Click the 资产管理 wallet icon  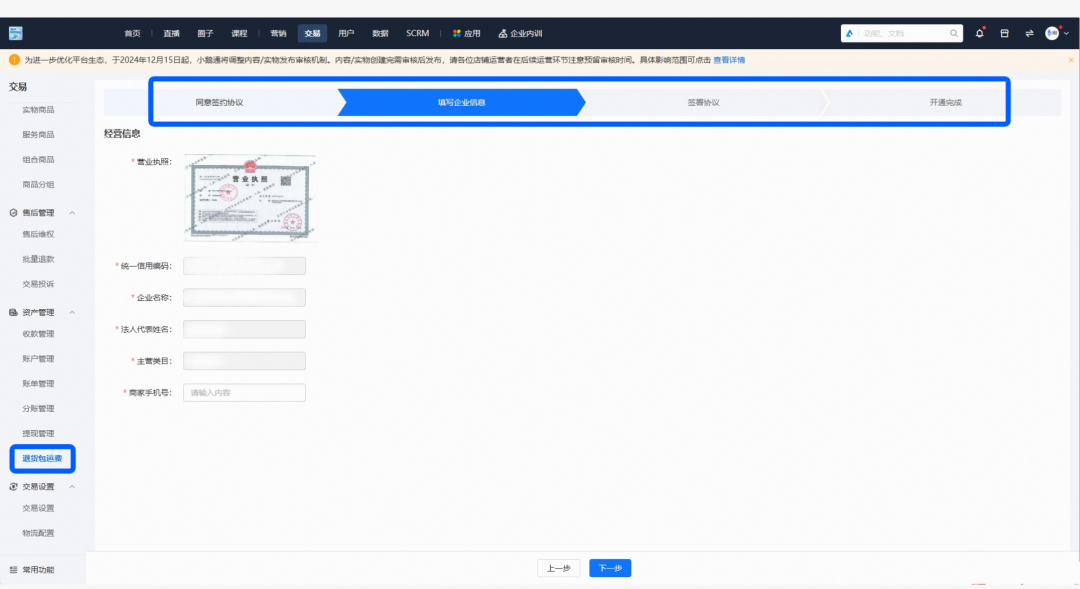pos(13,312)
